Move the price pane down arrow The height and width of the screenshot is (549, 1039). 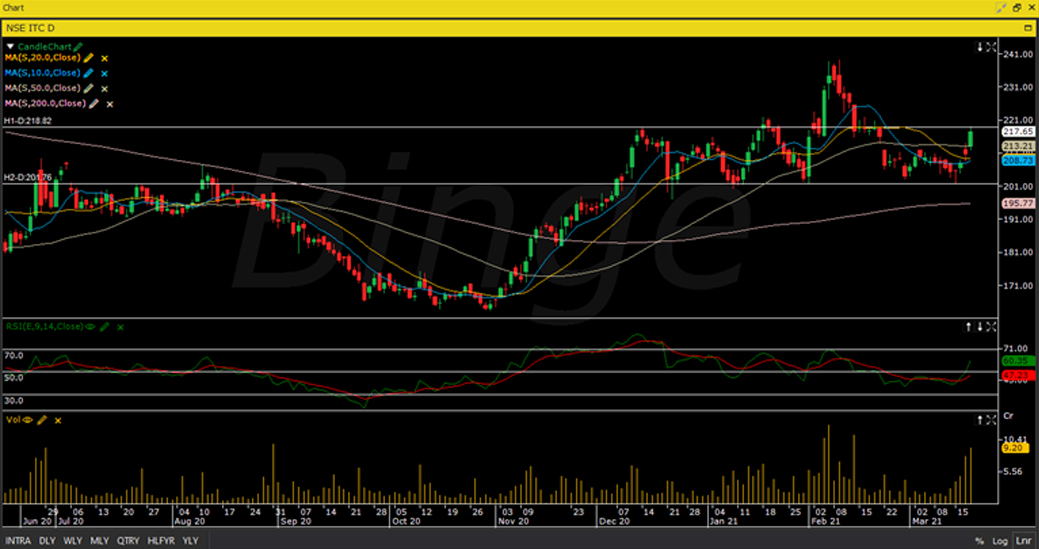click(979, 47)
